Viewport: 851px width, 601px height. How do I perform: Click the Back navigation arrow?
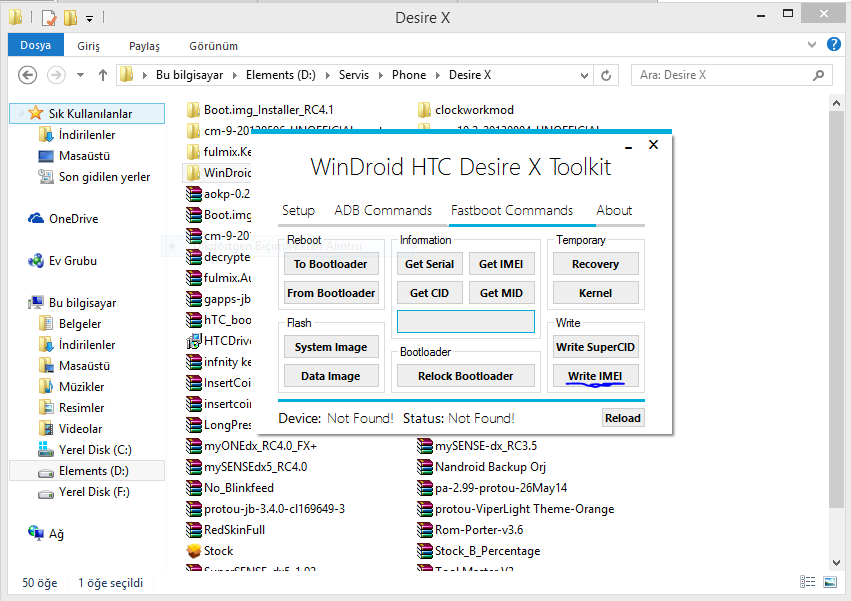point(28,75)
